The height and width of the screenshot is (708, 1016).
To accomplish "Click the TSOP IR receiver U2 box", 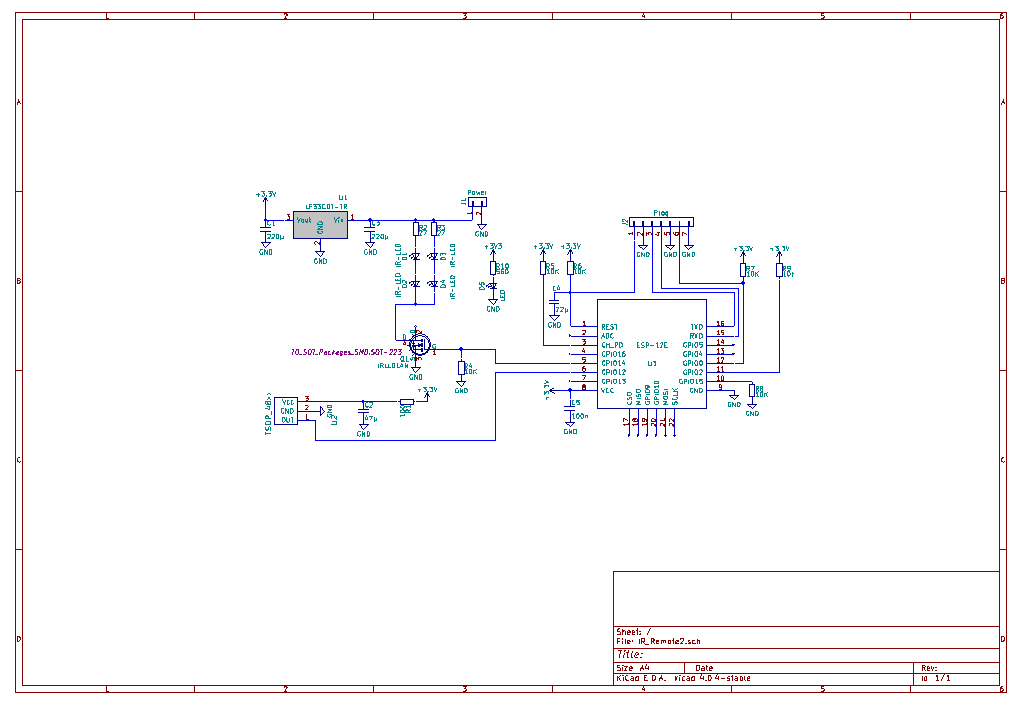I will (x=286, y=411).
